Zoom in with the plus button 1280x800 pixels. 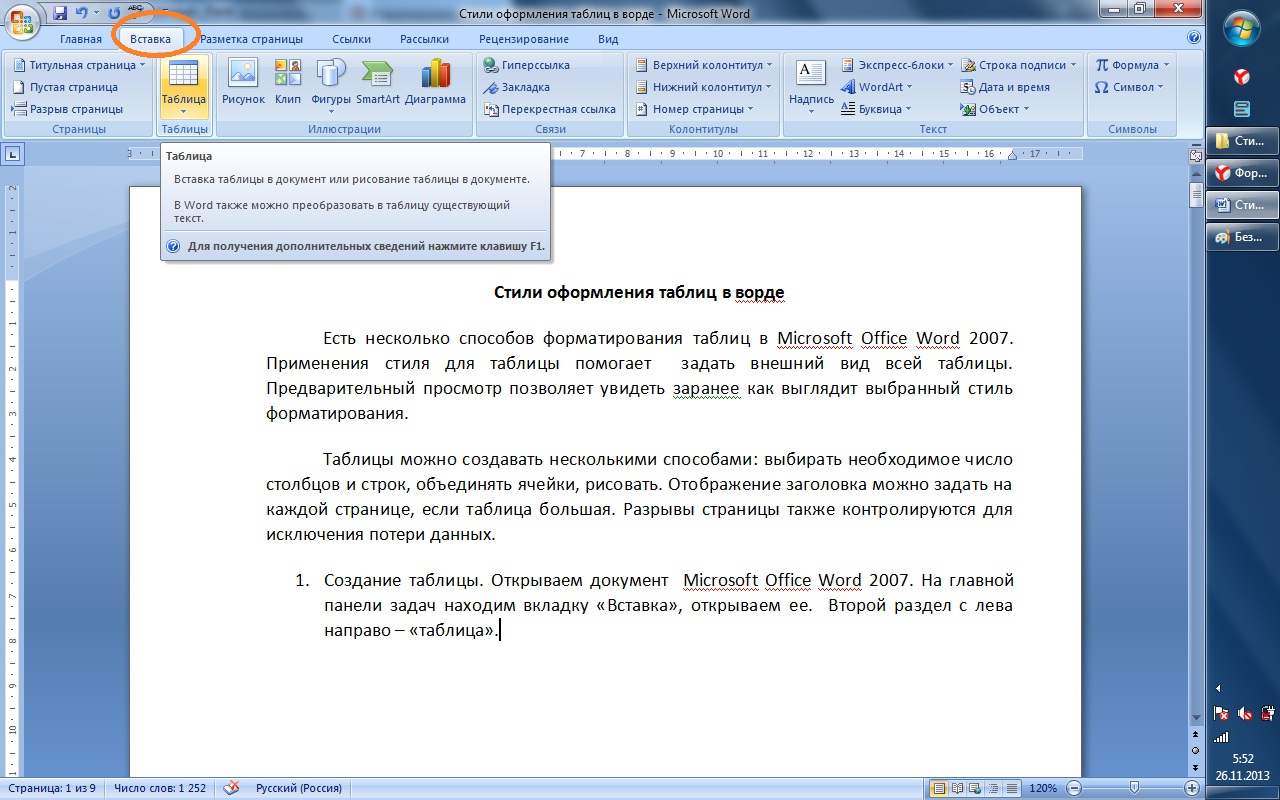click(x=1191, y=788)
